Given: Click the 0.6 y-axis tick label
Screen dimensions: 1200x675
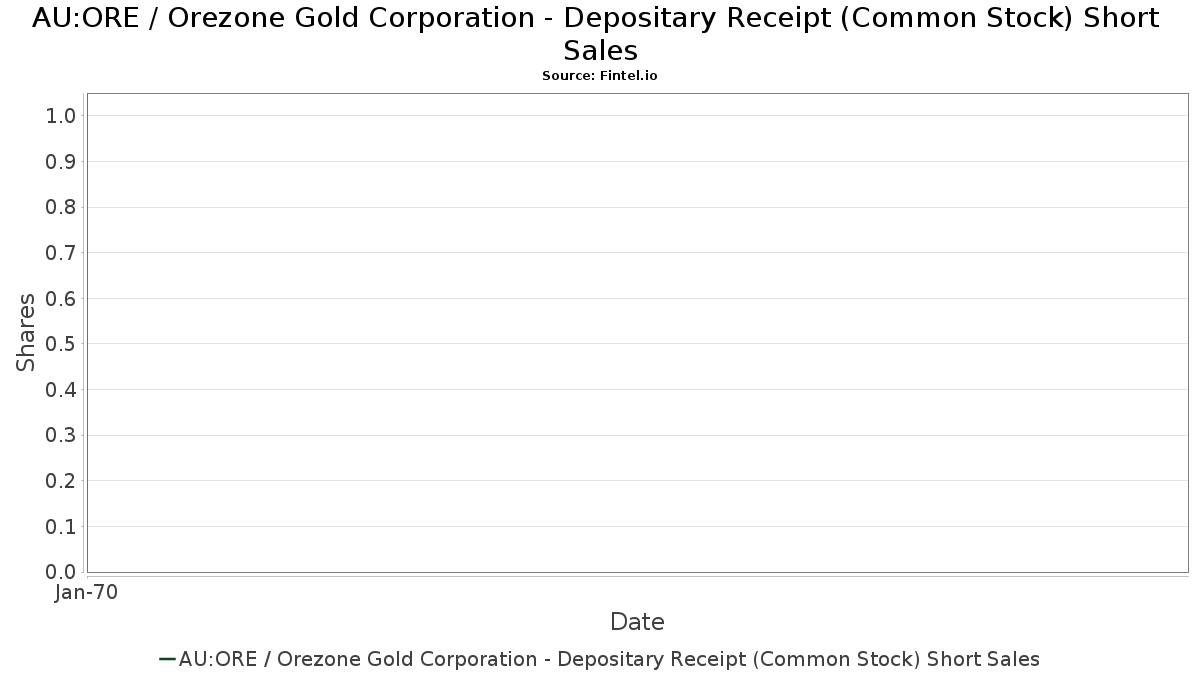Looking at the screenshot, I should [x=61, y=299].
